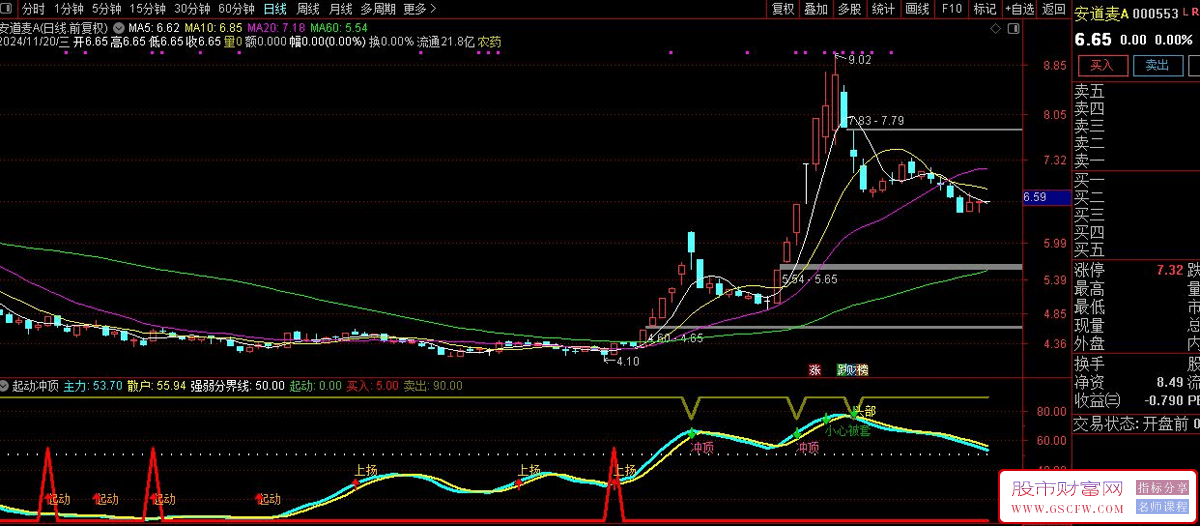Switch to the 月线 monthly chart
The width and height of the screenshot is (1200, 526).
340,9
